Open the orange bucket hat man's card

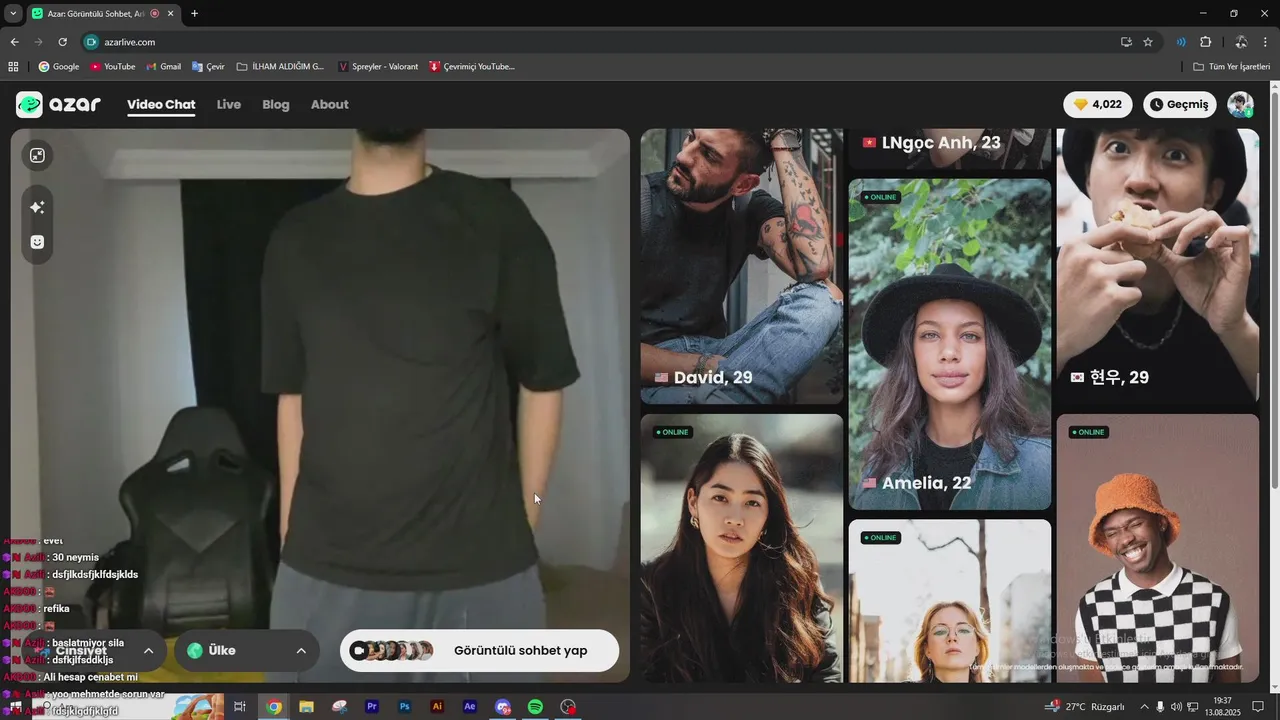pyautogui.click(x=1158, y=548)
